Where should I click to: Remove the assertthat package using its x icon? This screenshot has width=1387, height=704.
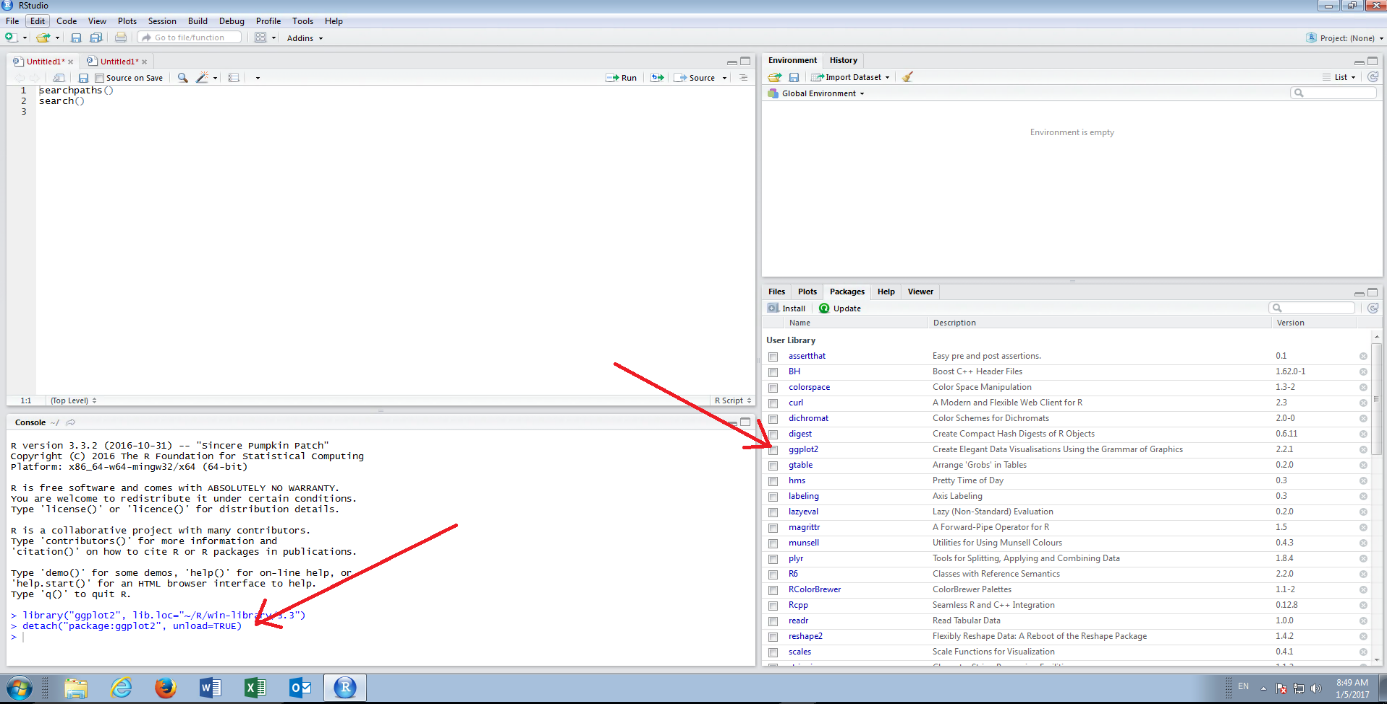pyautogui.click(x=1363, y=356)
